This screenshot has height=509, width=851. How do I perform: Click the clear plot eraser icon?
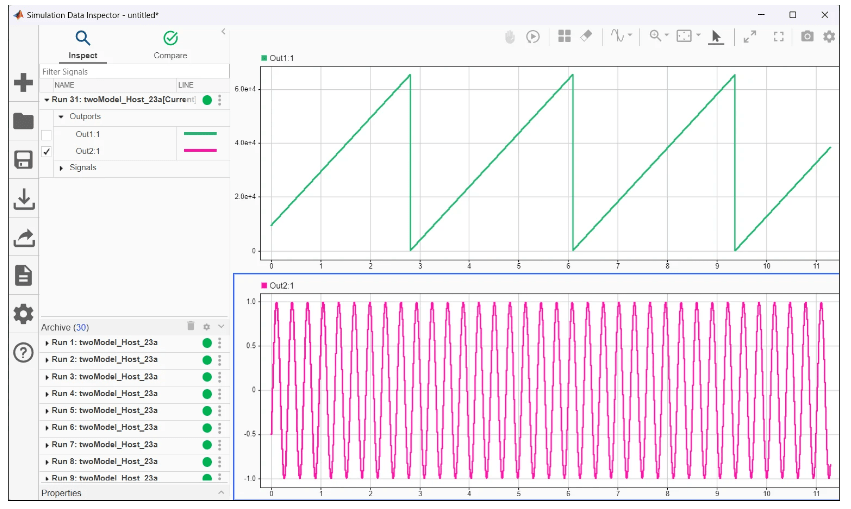pyautogui.click(x=588, y=36)
